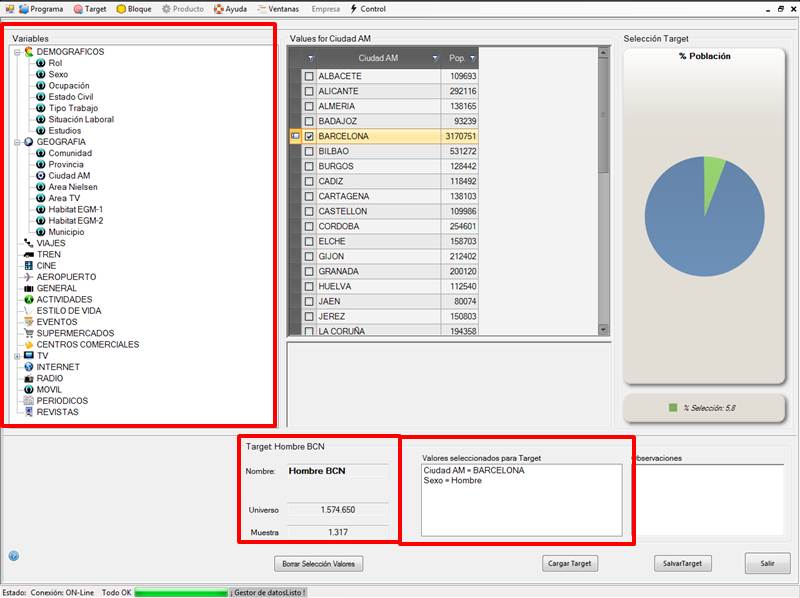Collapse the GEOGRAFIA tree node
Screen dimensions: 800x598
[17, 142]
